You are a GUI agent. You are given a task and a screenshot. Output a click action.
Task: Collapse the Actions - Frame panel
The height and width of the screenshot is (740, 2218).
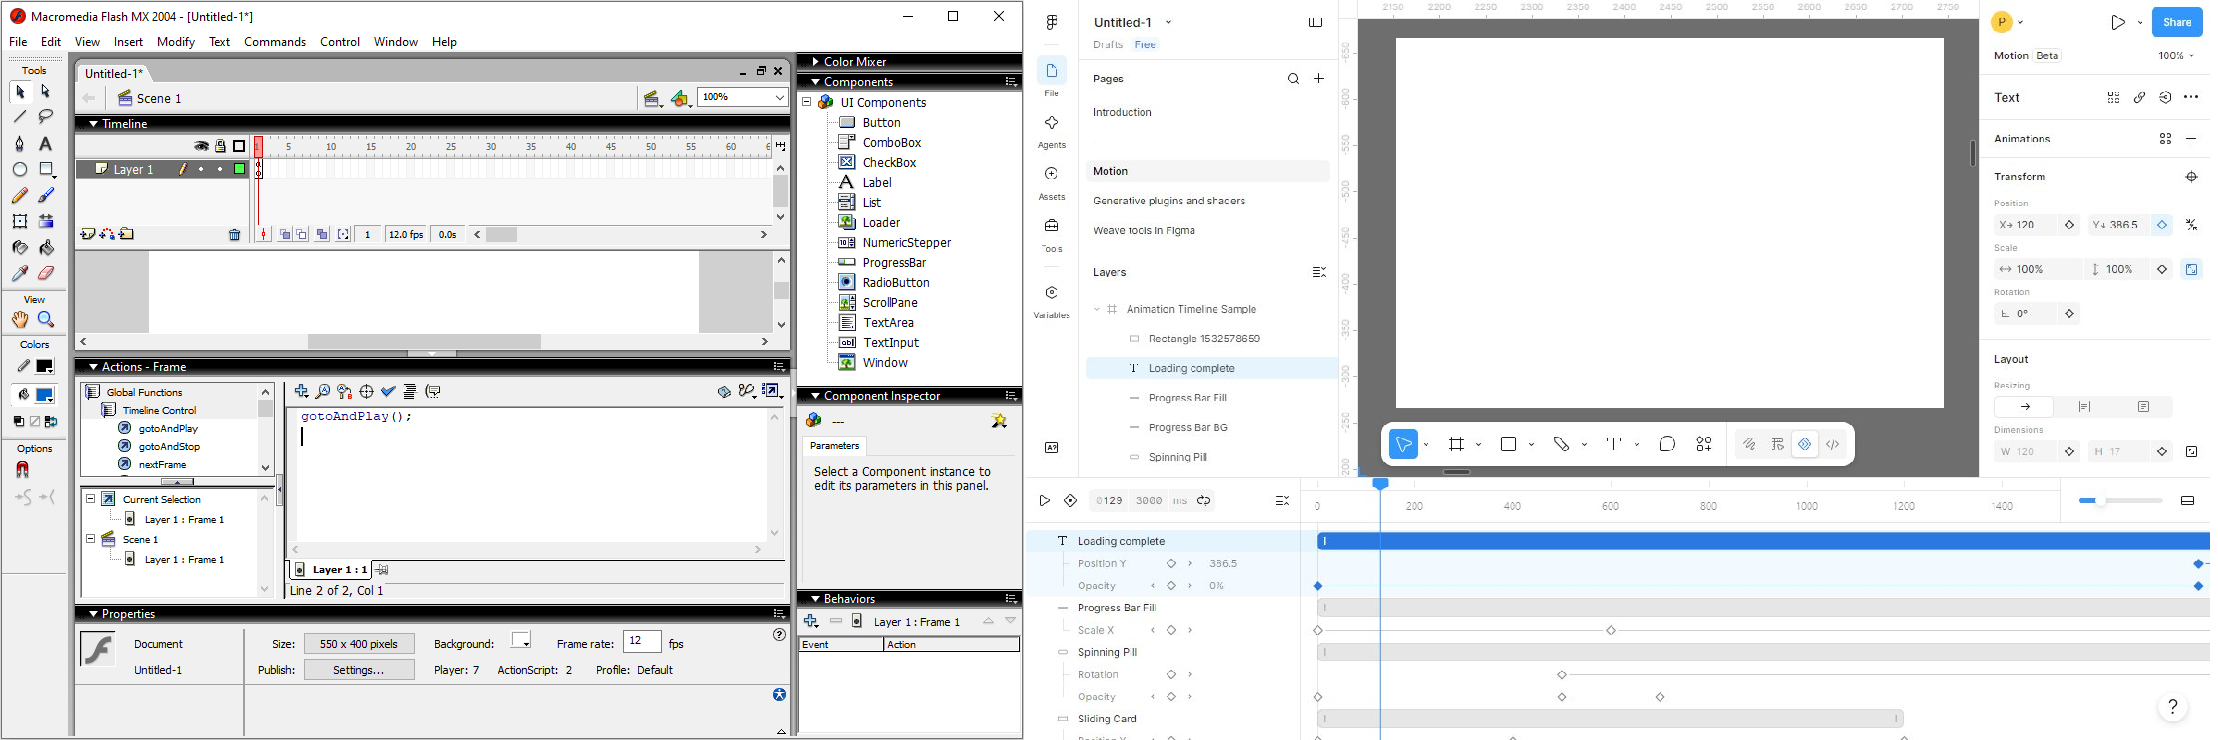coord(93,367)
